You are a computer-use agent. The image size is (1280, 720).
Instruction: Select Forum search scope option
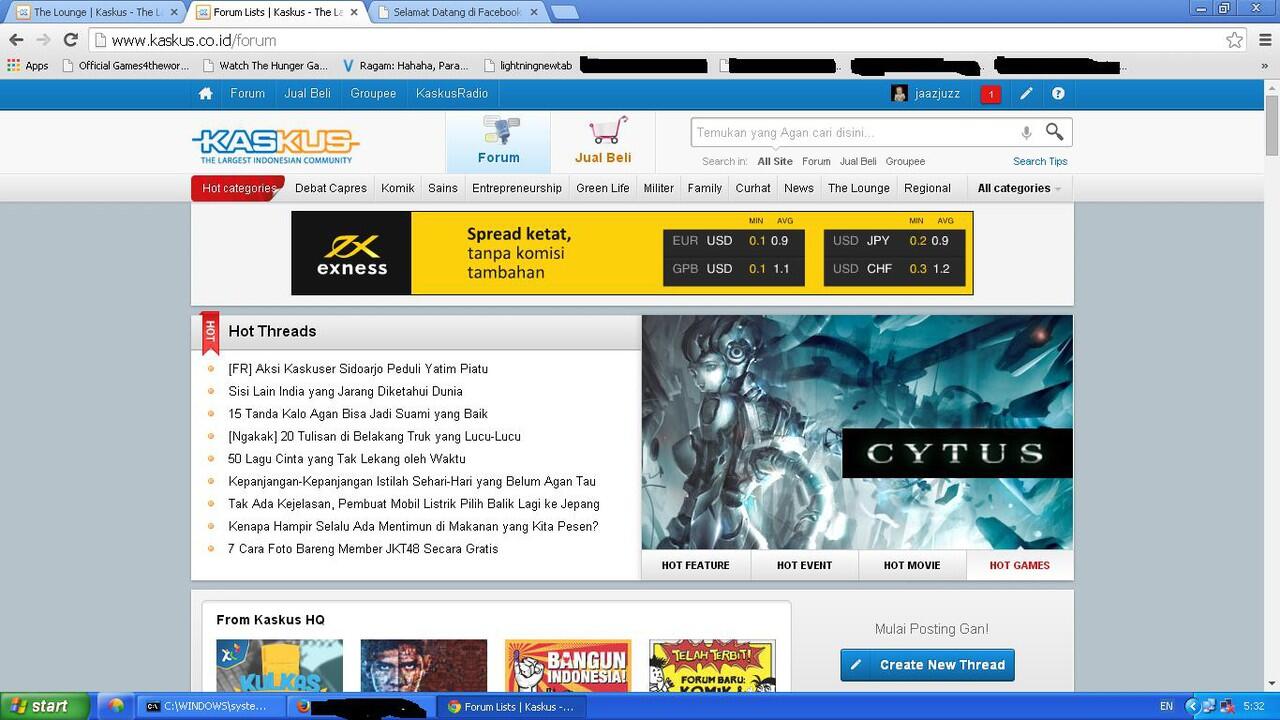[816, 161]
